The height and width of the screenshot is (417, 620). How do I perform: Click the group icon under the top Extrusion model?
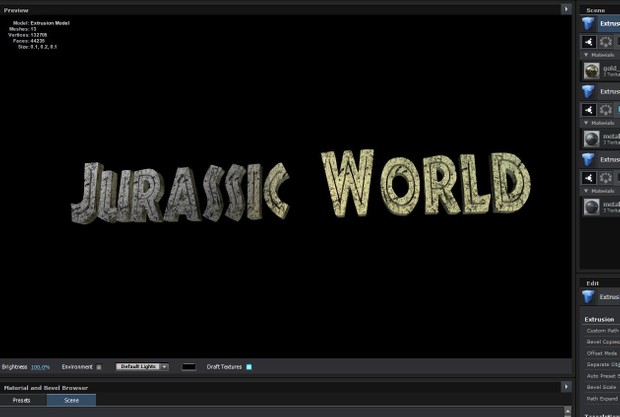589,42
